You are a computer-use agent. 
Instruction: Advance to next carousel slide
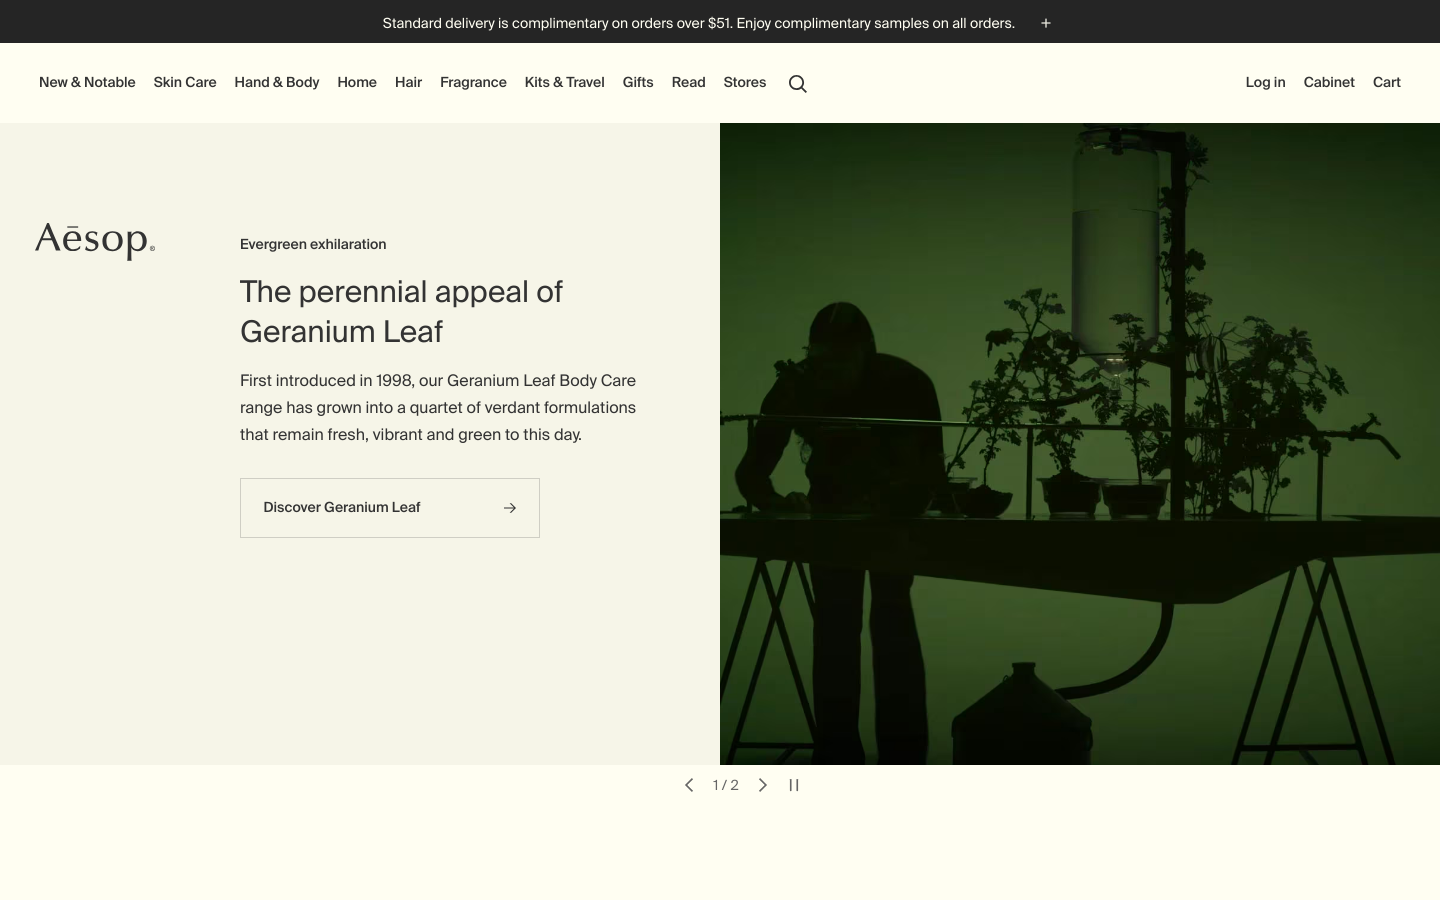pyautogui.click(x=763, y=785)
